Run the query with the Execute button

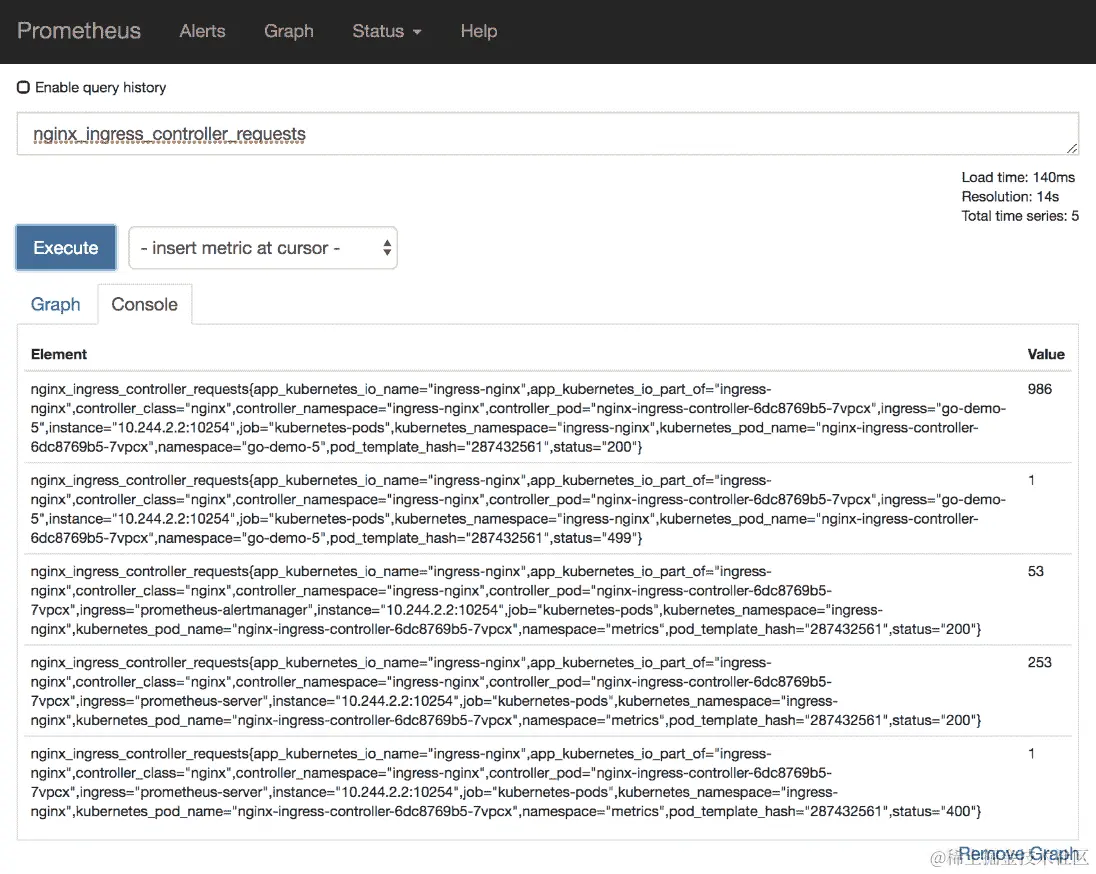click(x=66, y=248)
